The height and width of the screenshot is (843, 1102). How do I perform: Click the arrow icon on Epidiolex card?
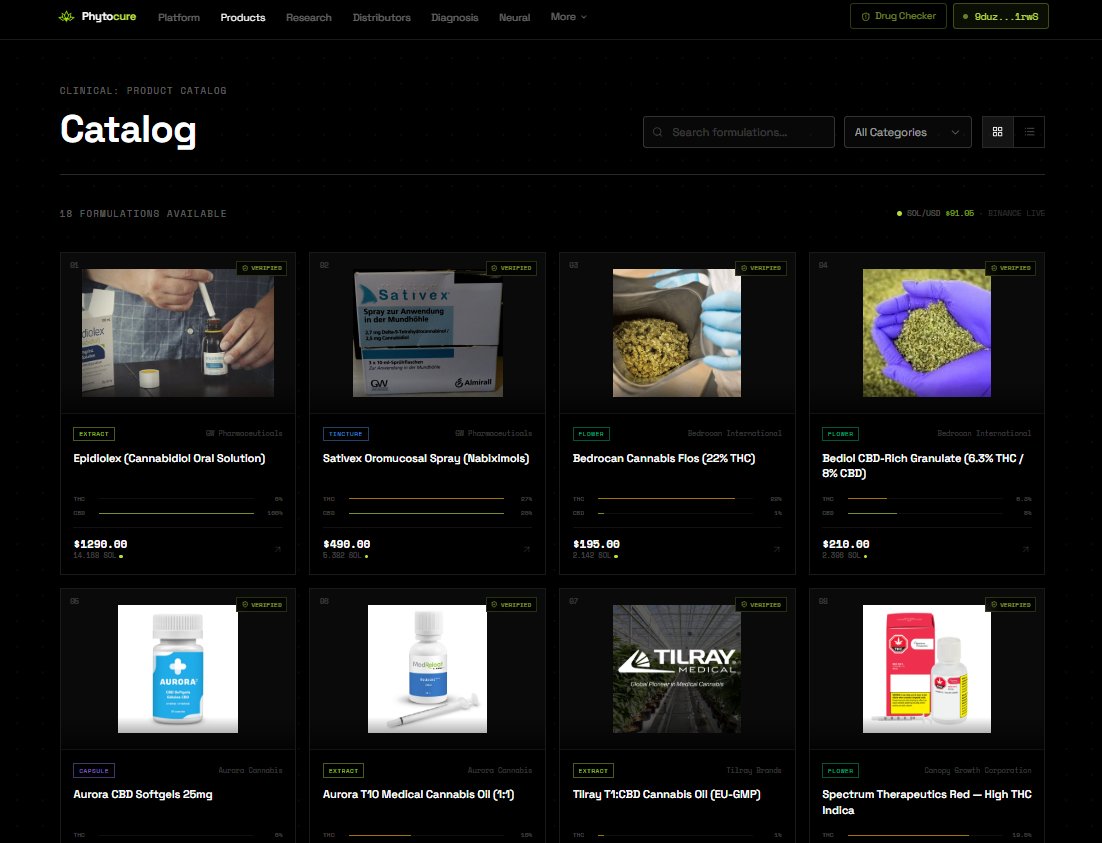tap(277, 549)
